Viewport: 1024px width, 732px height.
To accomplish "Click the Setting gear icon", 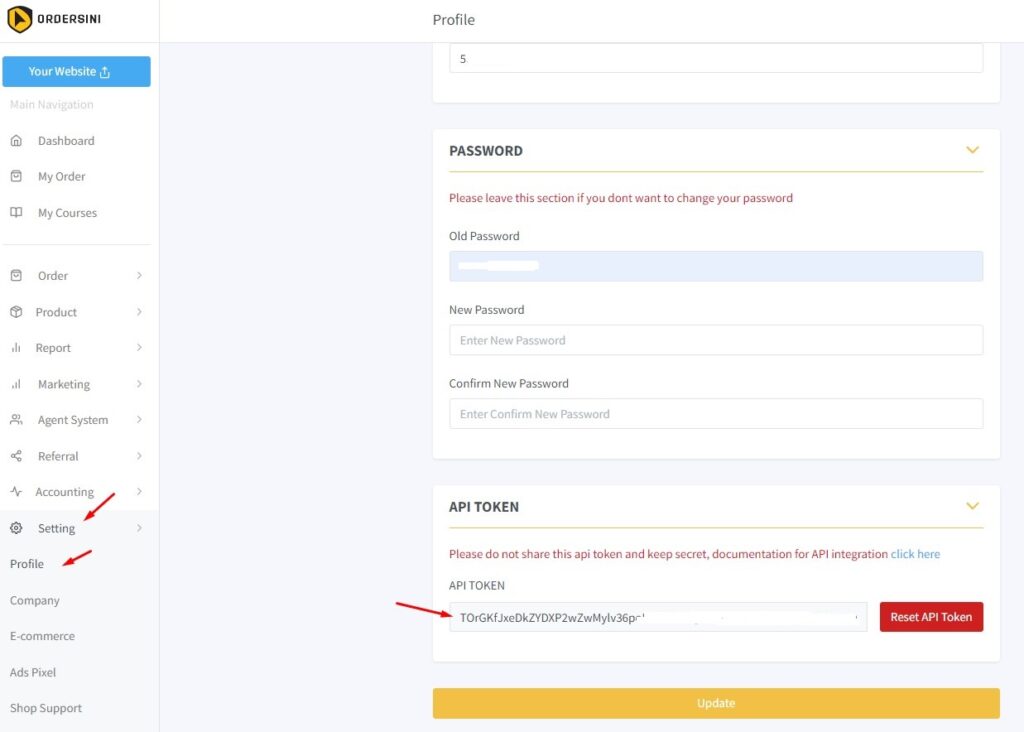I will (16, 528).
